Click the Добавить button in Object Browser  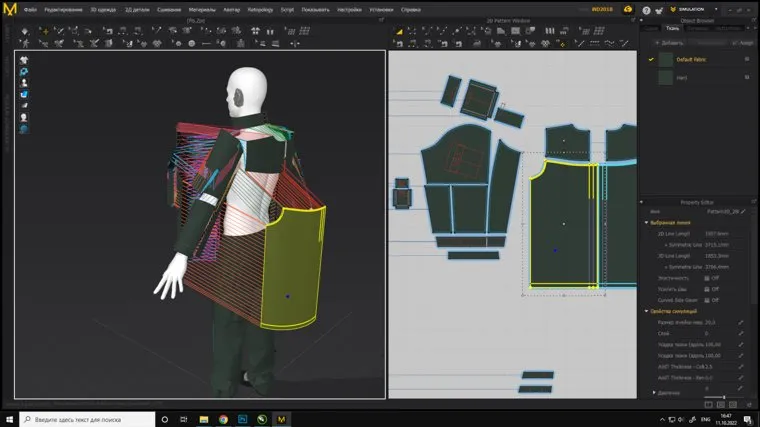click(668, 43)
